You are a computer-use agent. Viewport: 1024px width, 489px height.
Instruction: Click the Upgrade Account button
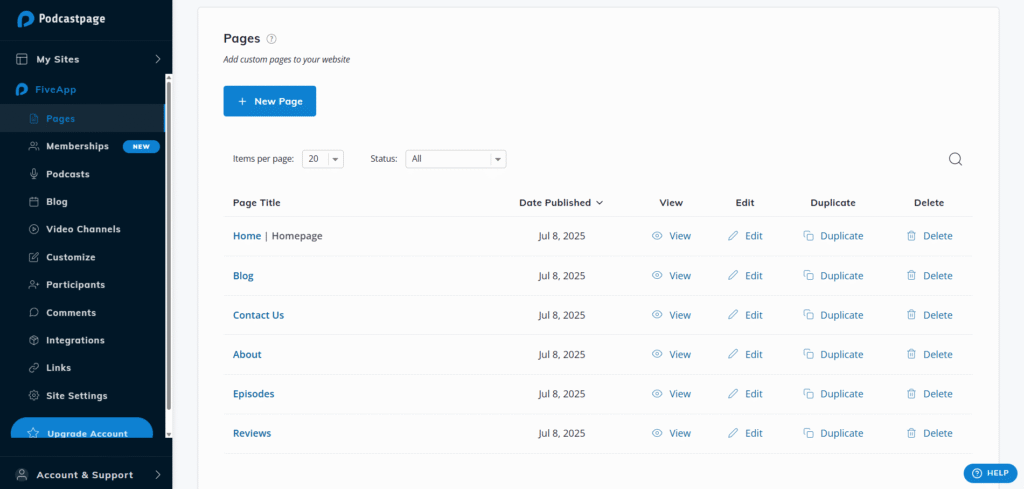82,429
